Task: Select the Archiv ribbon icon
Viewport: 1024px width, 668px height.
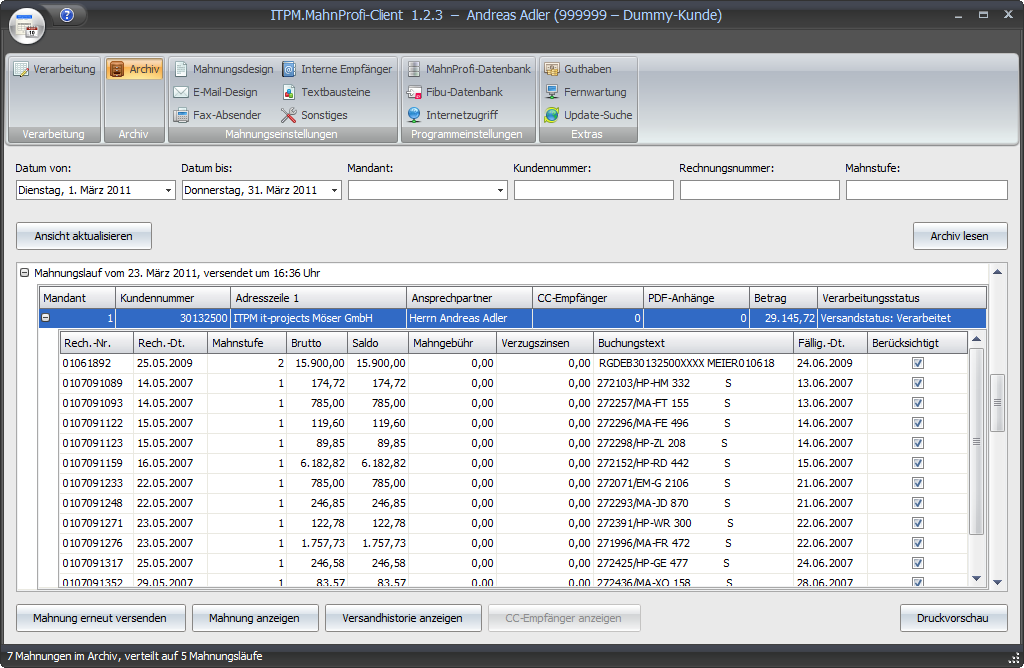Action: tap(117, 69)
